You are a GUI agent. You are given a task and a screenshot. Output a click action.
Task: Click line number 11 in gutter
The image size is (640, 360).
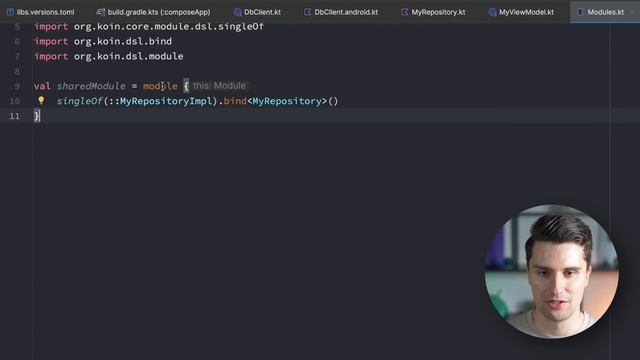coord(15,116)
